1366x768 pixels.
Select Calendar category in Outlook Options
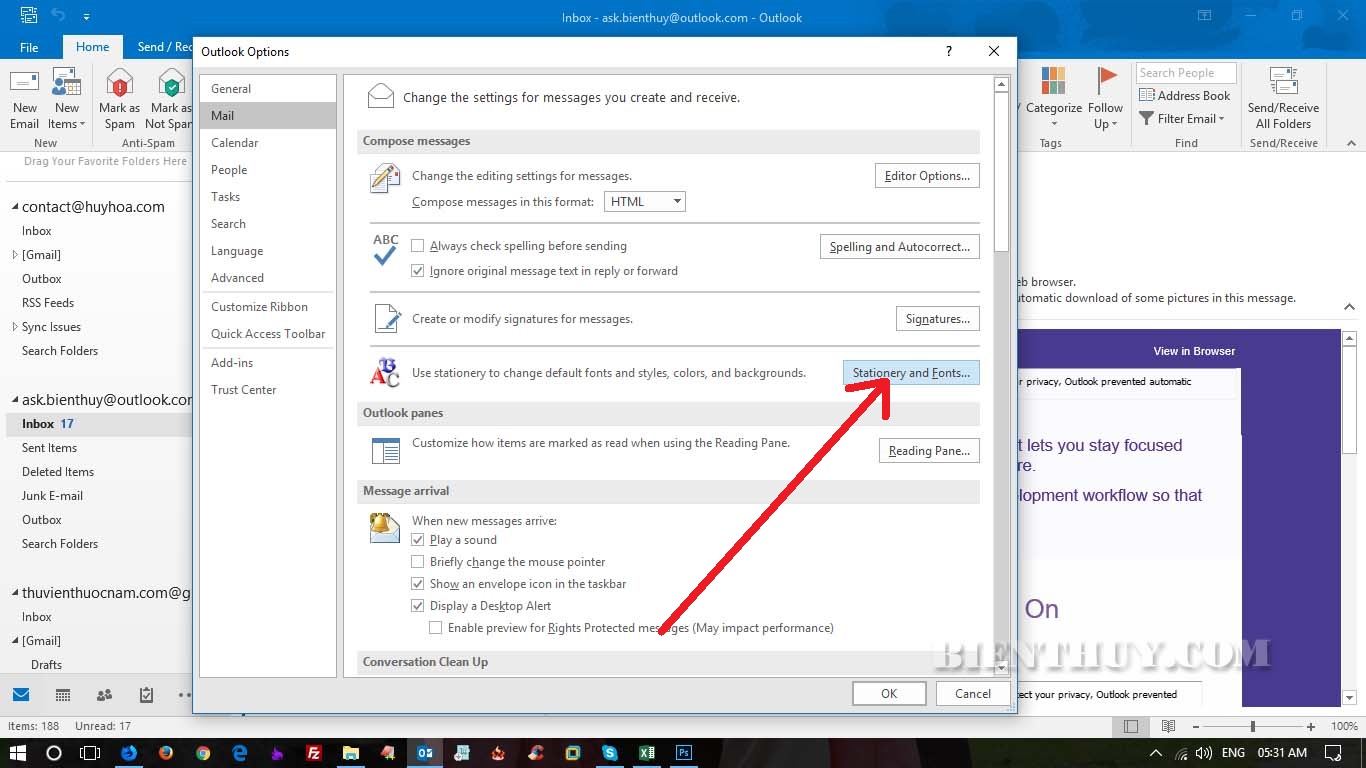268,143
